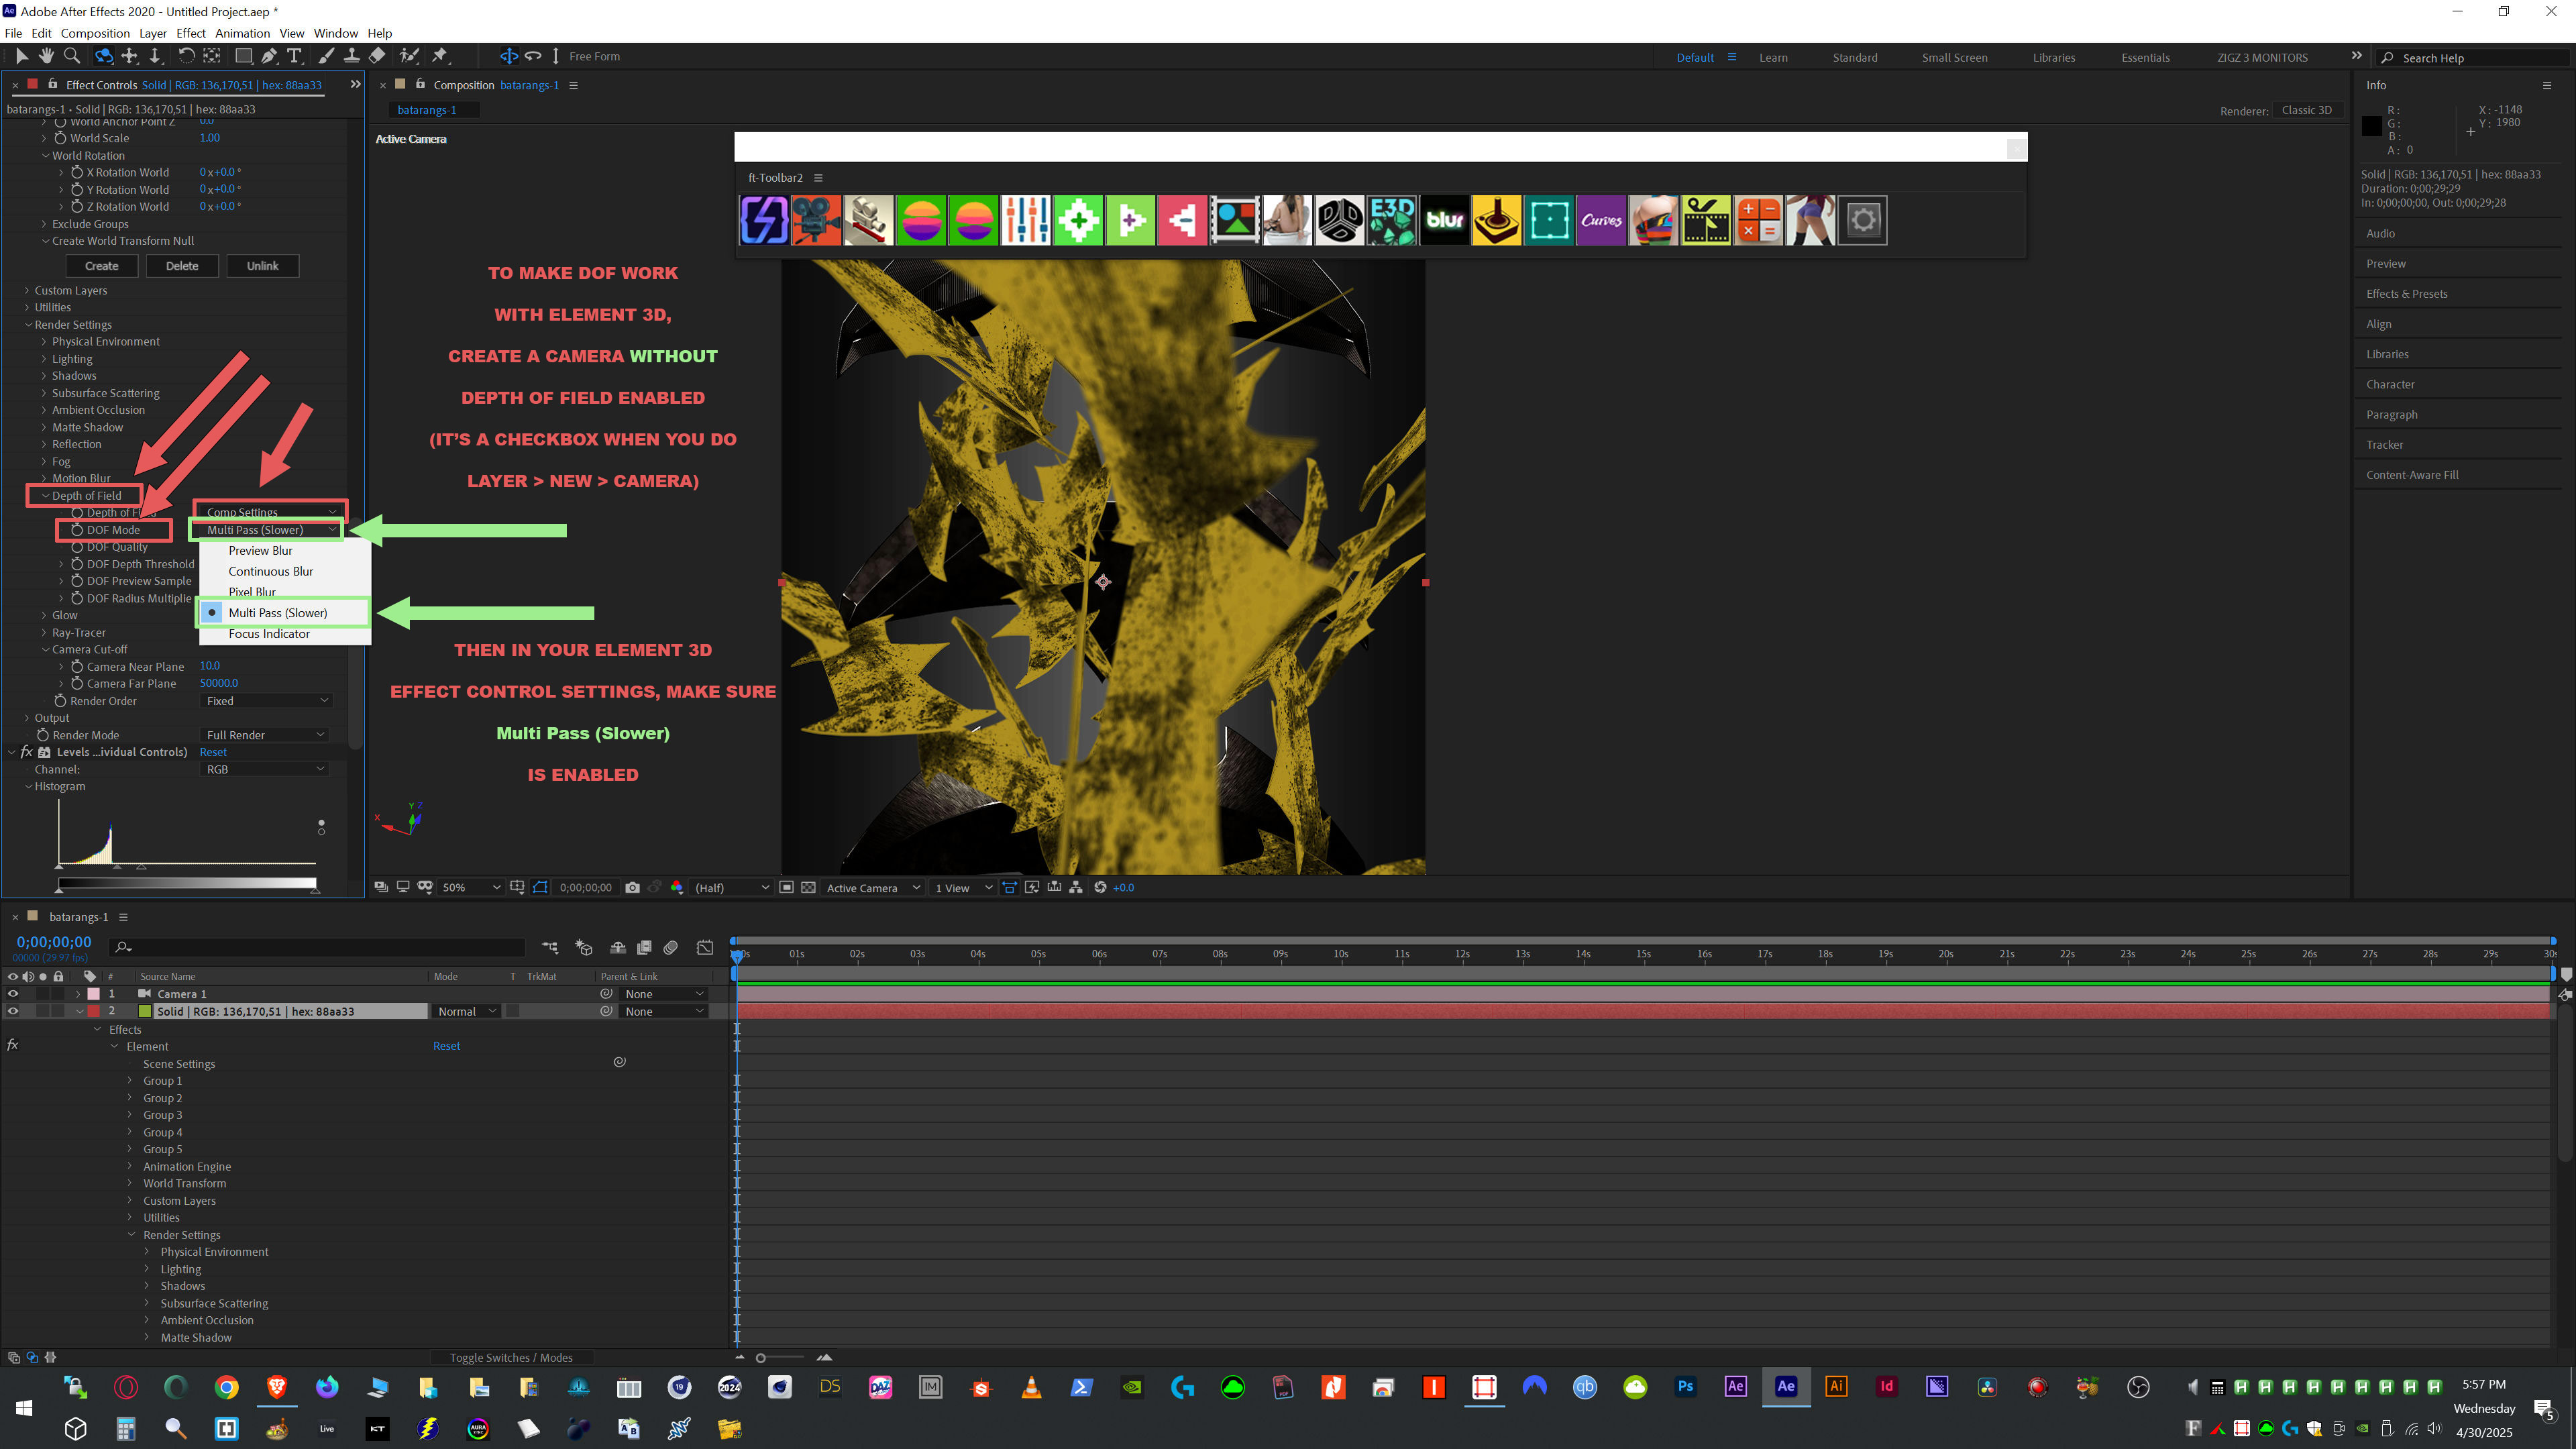The height and width of the screenshot is (1449, 2576).
Task: Select the Selection arrow tool
Action: (x=21, y=56)
